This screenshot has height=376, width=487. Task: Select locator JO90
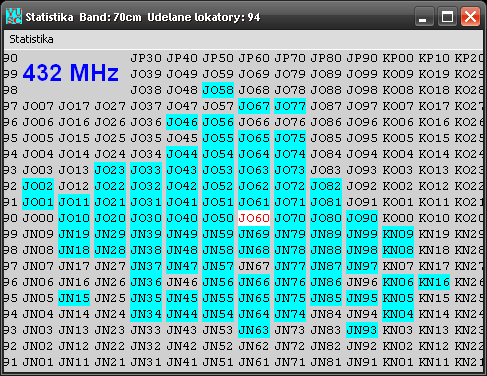[362, 218]
